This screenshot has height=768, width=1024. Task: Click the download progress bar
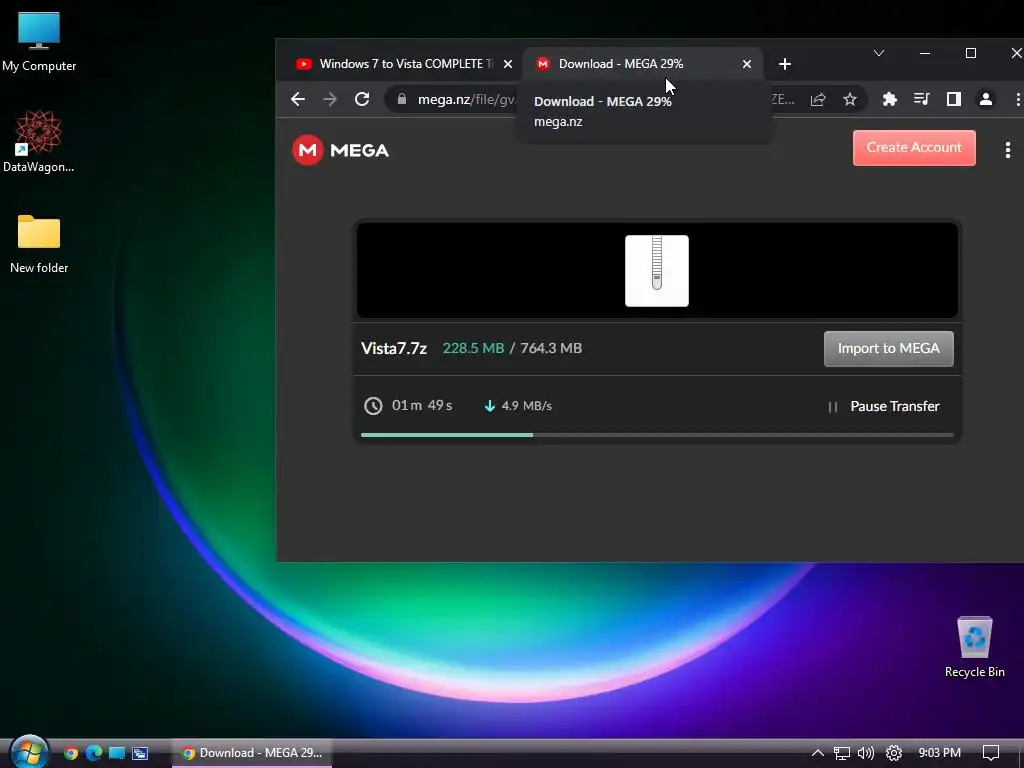tap(657, 435)
